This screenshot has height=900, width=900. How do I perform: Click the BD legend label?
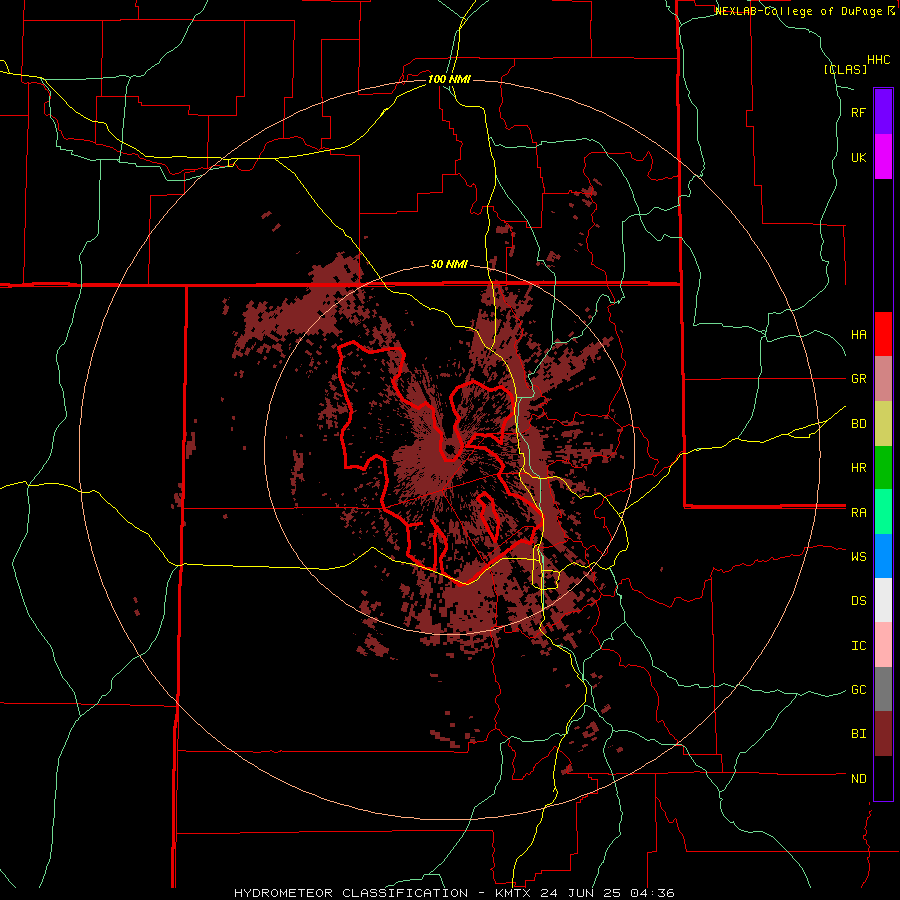point(859,424)
